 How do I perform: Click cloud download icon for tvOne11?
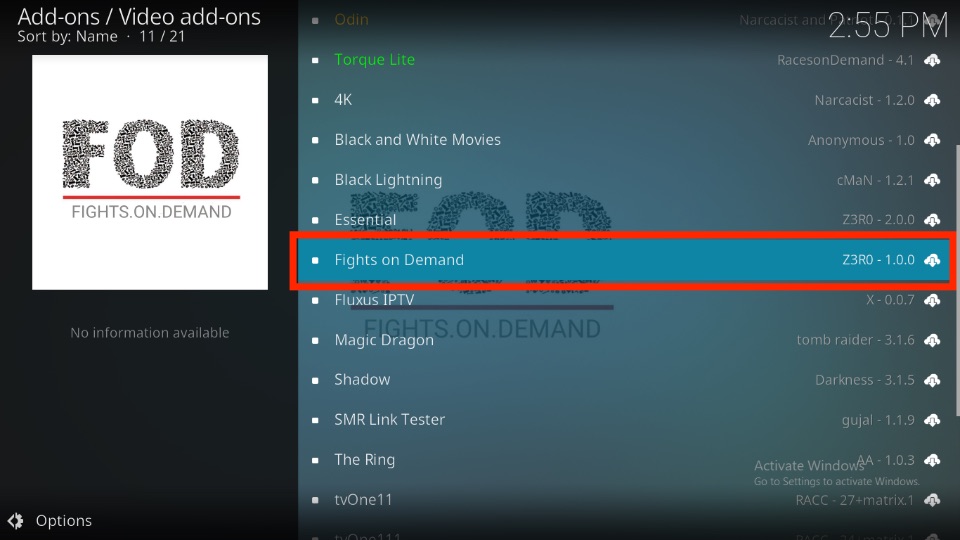tap(932, 500)
